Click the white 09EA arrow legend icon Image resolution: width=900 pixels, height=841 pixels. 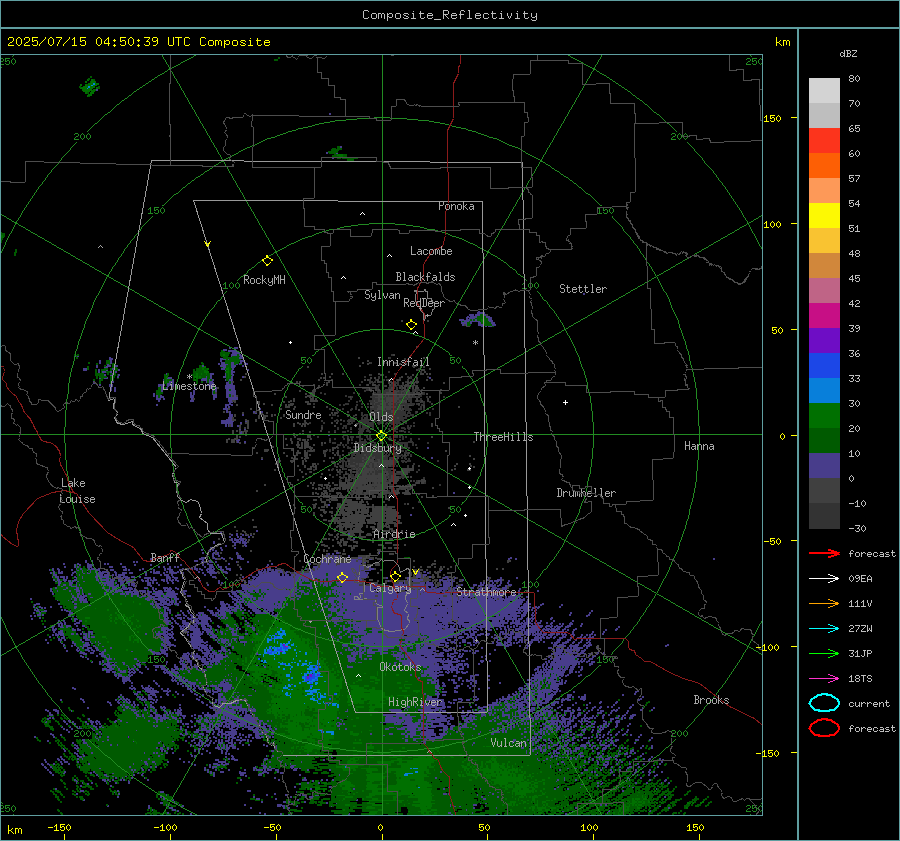(x=824, y=579)
